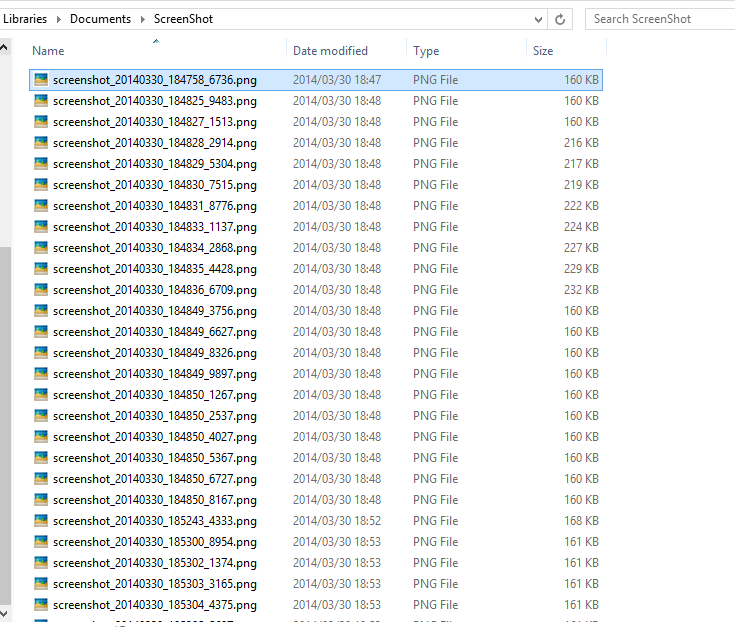
Task: Select icon of screenshot_20140330_184850_2537.png
Action: [41, 416]
